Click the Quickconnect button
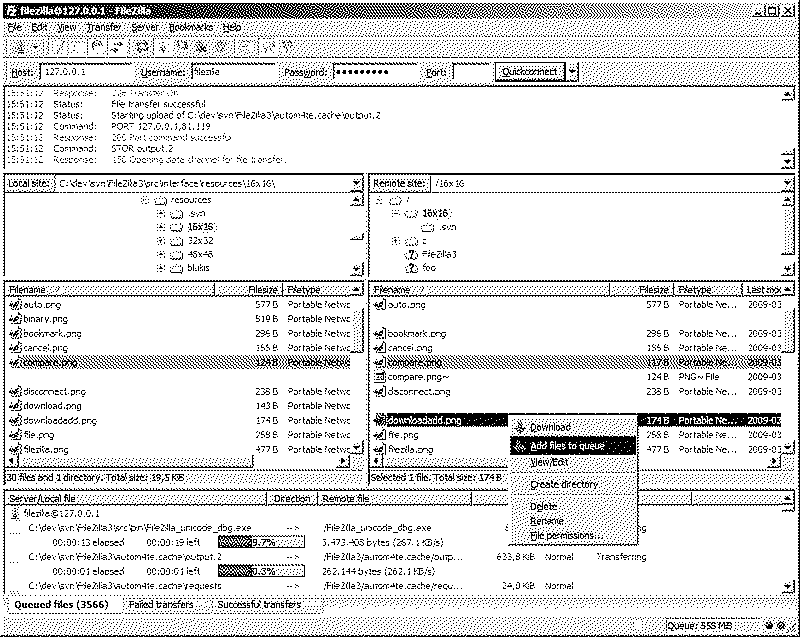The height and width of the screenshot is (637, 800). coord(529,73)
